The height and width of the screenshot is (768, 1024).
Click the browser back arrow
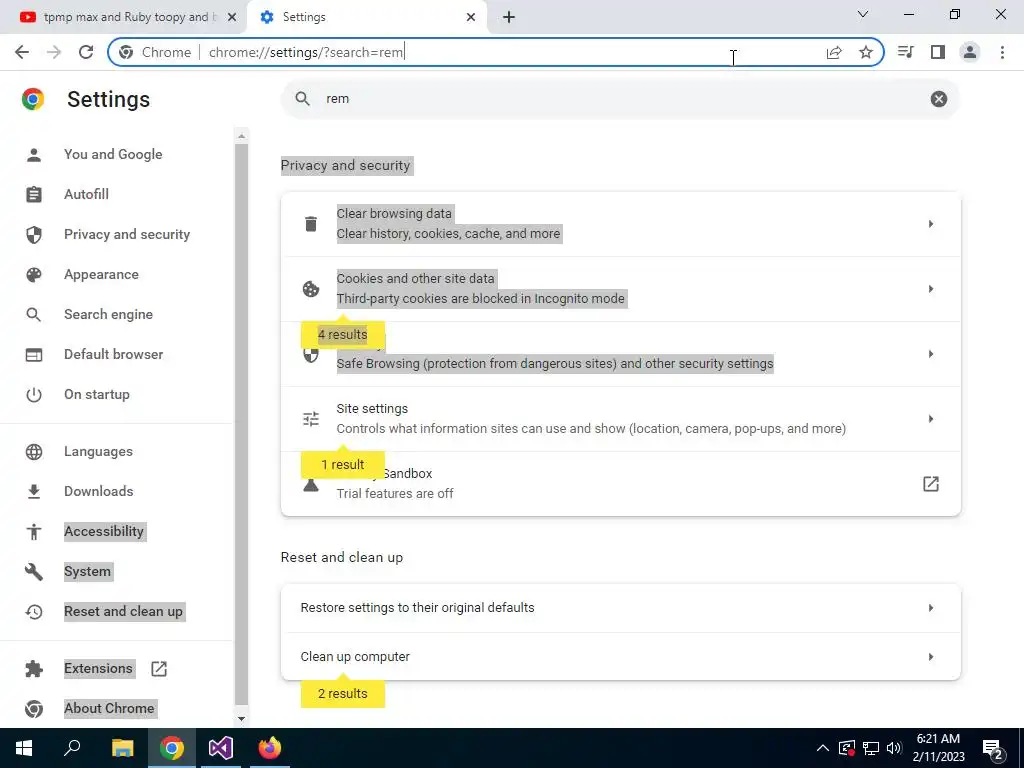pos(22,52)
